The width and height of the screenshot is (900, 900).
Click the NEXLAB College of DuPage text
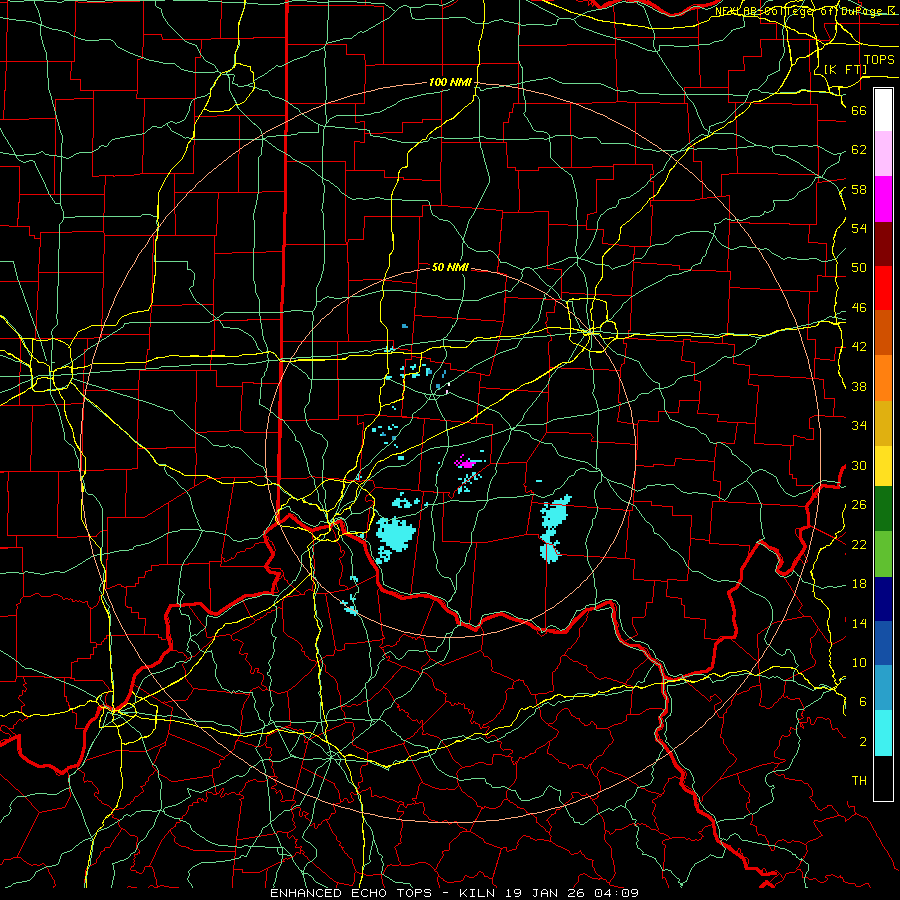[x=805, y=11]
